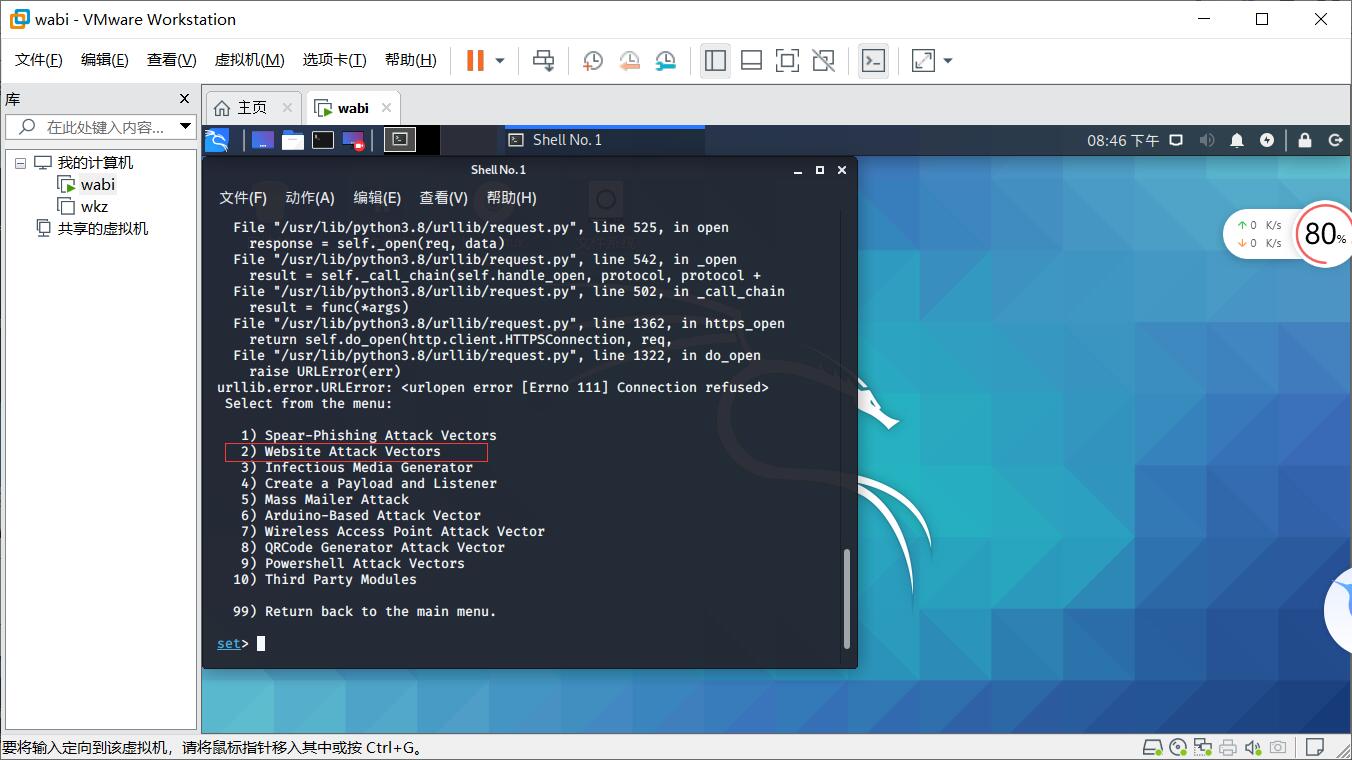The height and width of the screenshot is (760, 1352).
Task: Click the 08:46 下午 clock
Action: 1123,141
